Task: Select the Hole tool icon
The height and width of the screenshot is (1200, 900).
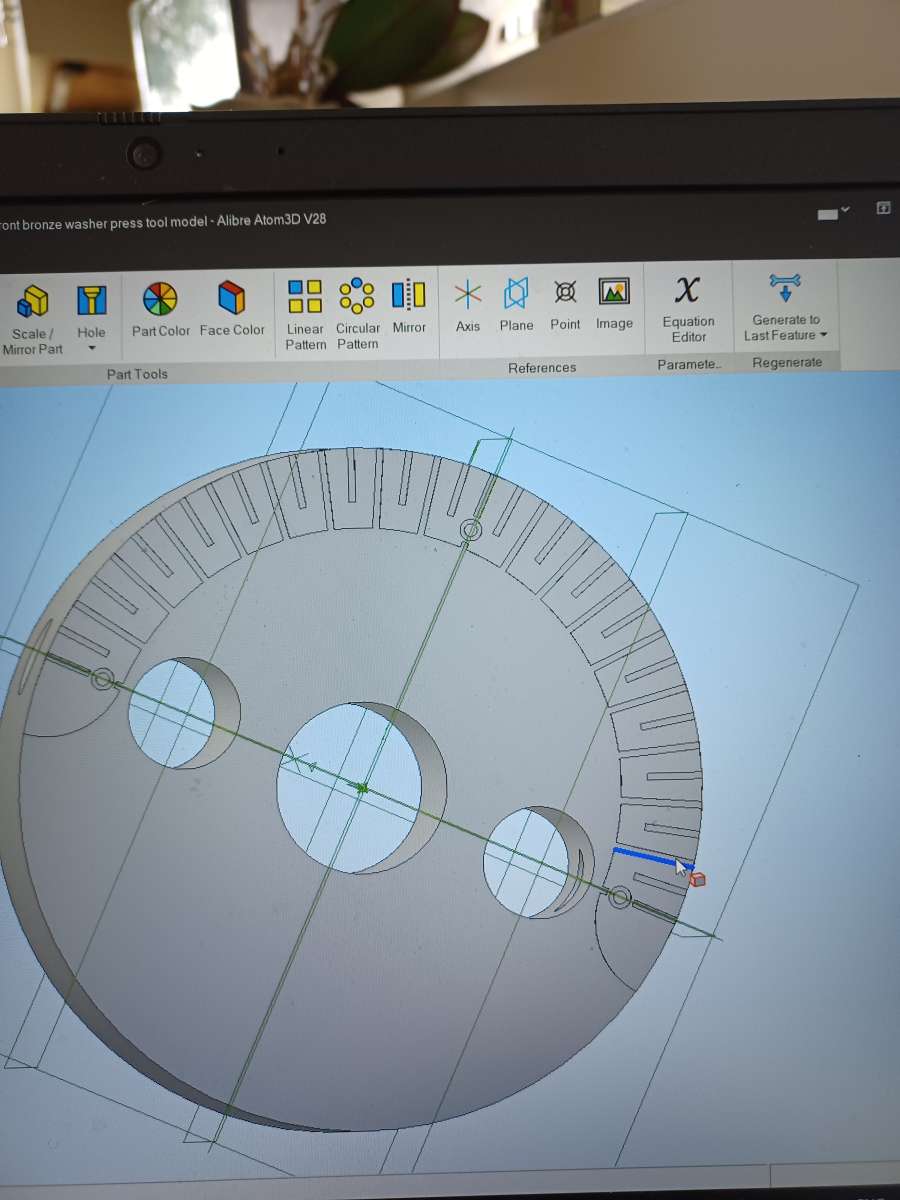Action: point(91,300)
